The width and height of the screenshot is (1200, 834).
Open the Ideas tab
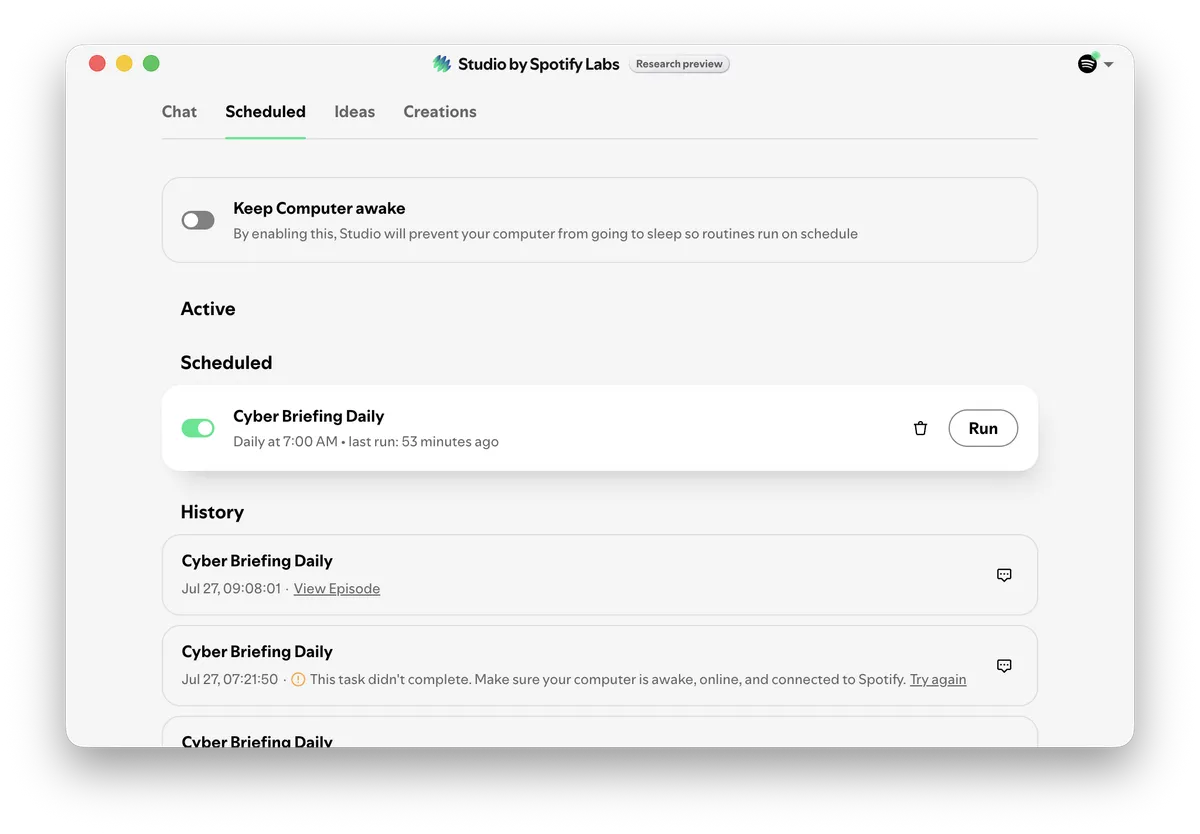[354, 112]
